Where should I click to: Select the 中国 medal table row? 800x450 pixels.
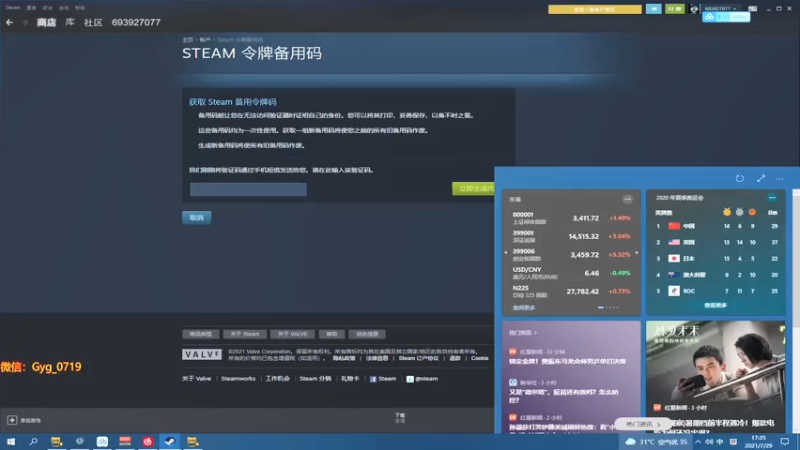coord(717,226)
